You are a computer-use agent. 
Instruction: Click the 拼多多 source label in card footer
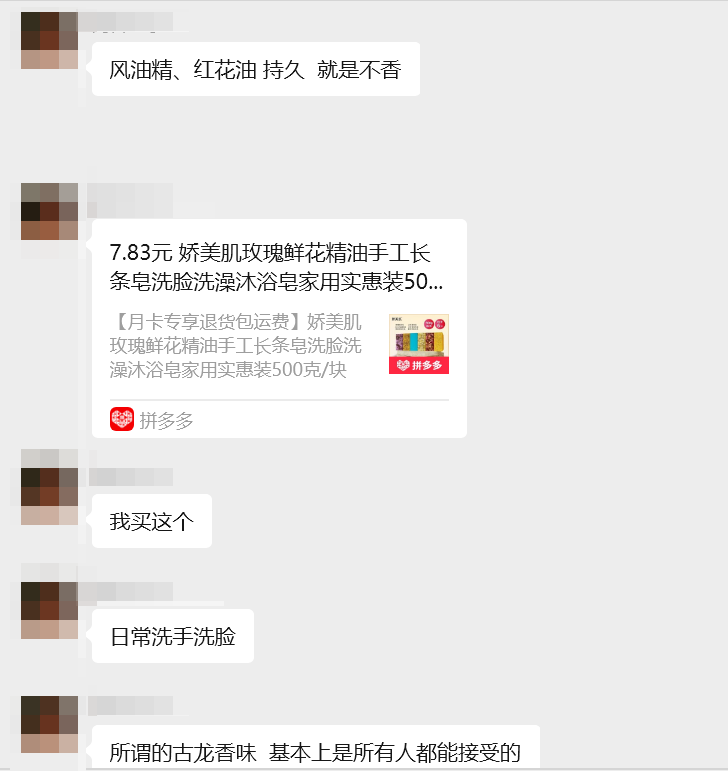(166, 421)
